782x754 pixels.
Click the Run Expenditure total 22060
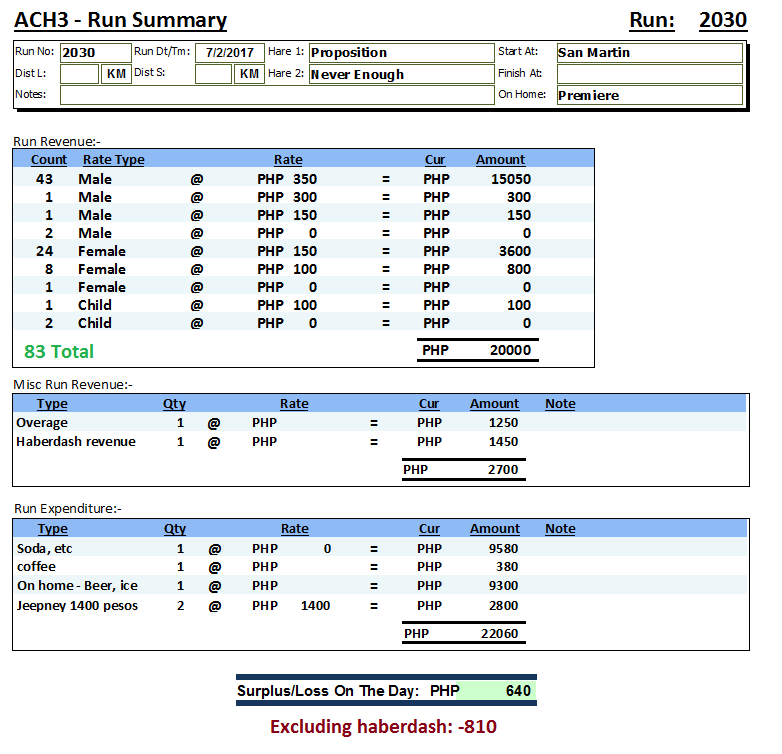[497, 634]
